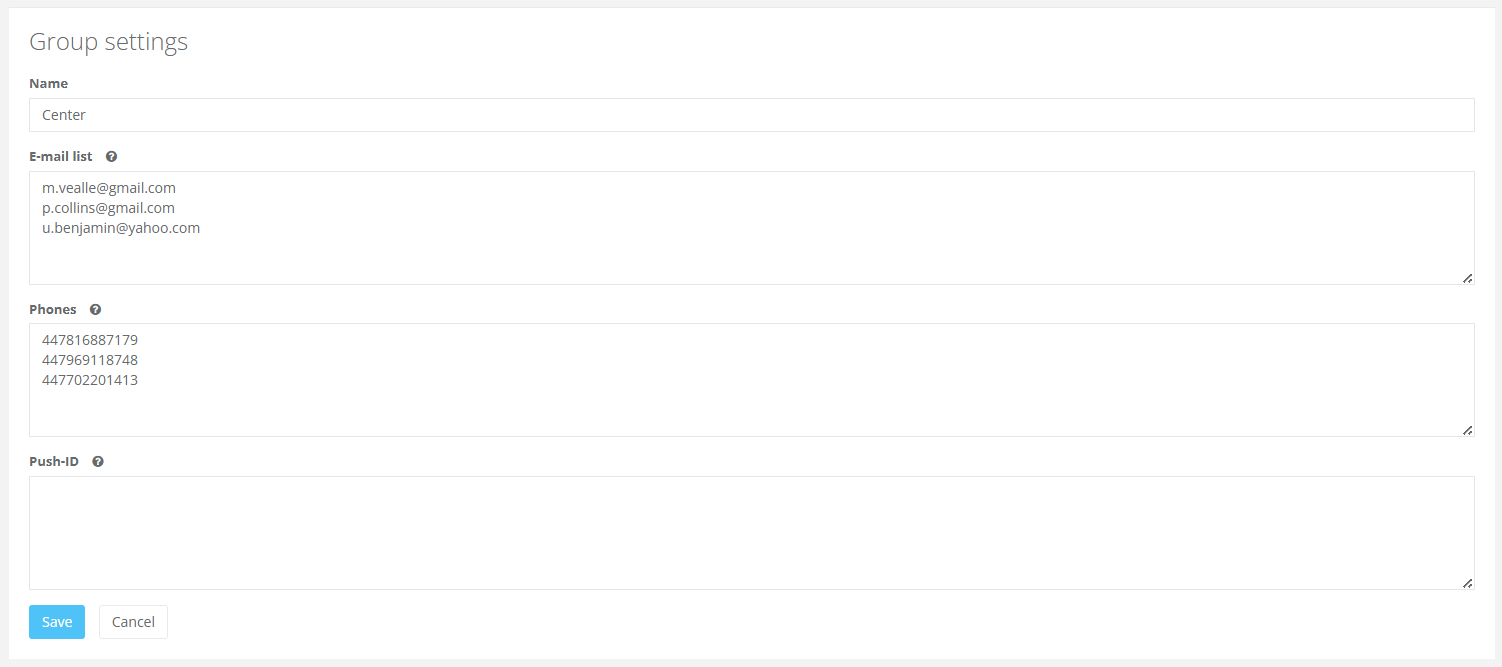The width and height of the screenshot is (1502, 667).
Task: Click the Phones box resize handle
Action: [1467, 430]
